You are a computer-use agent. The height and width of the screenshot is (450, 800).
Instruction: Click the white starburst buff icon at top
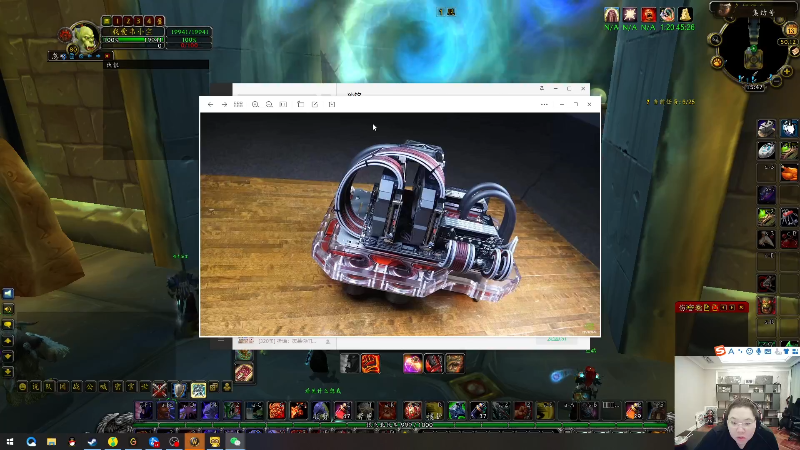click(630, 14)
